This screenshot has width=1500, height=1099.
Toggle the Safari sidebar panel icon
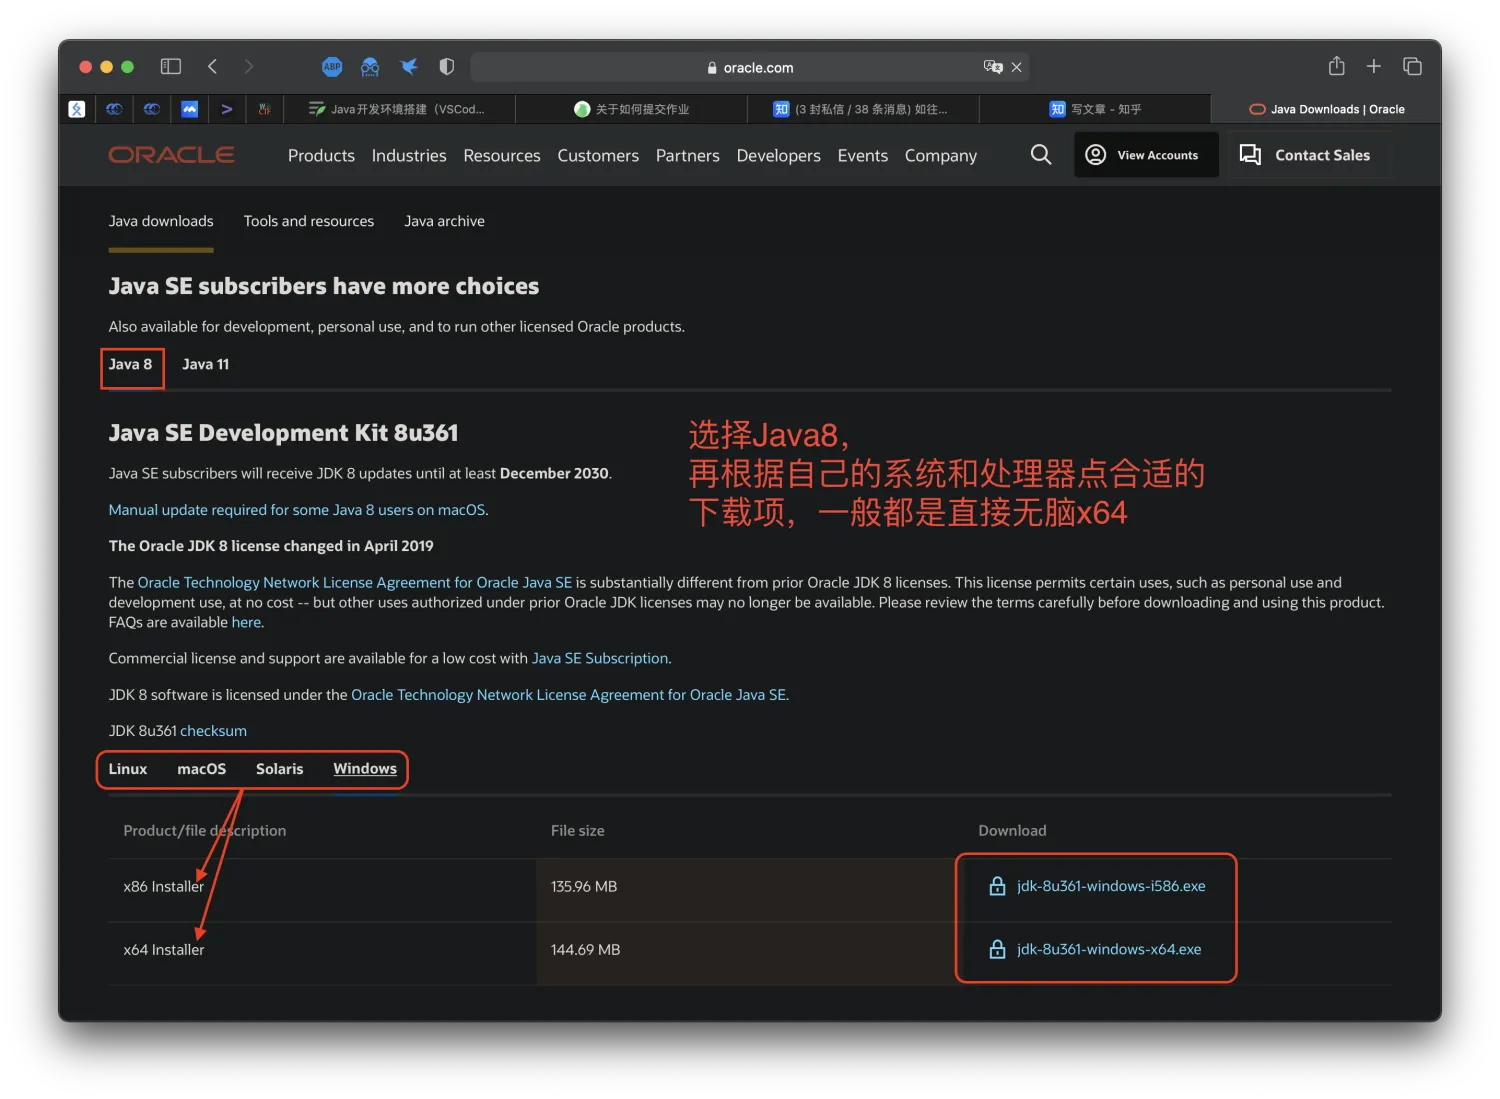tap(170, 66)
